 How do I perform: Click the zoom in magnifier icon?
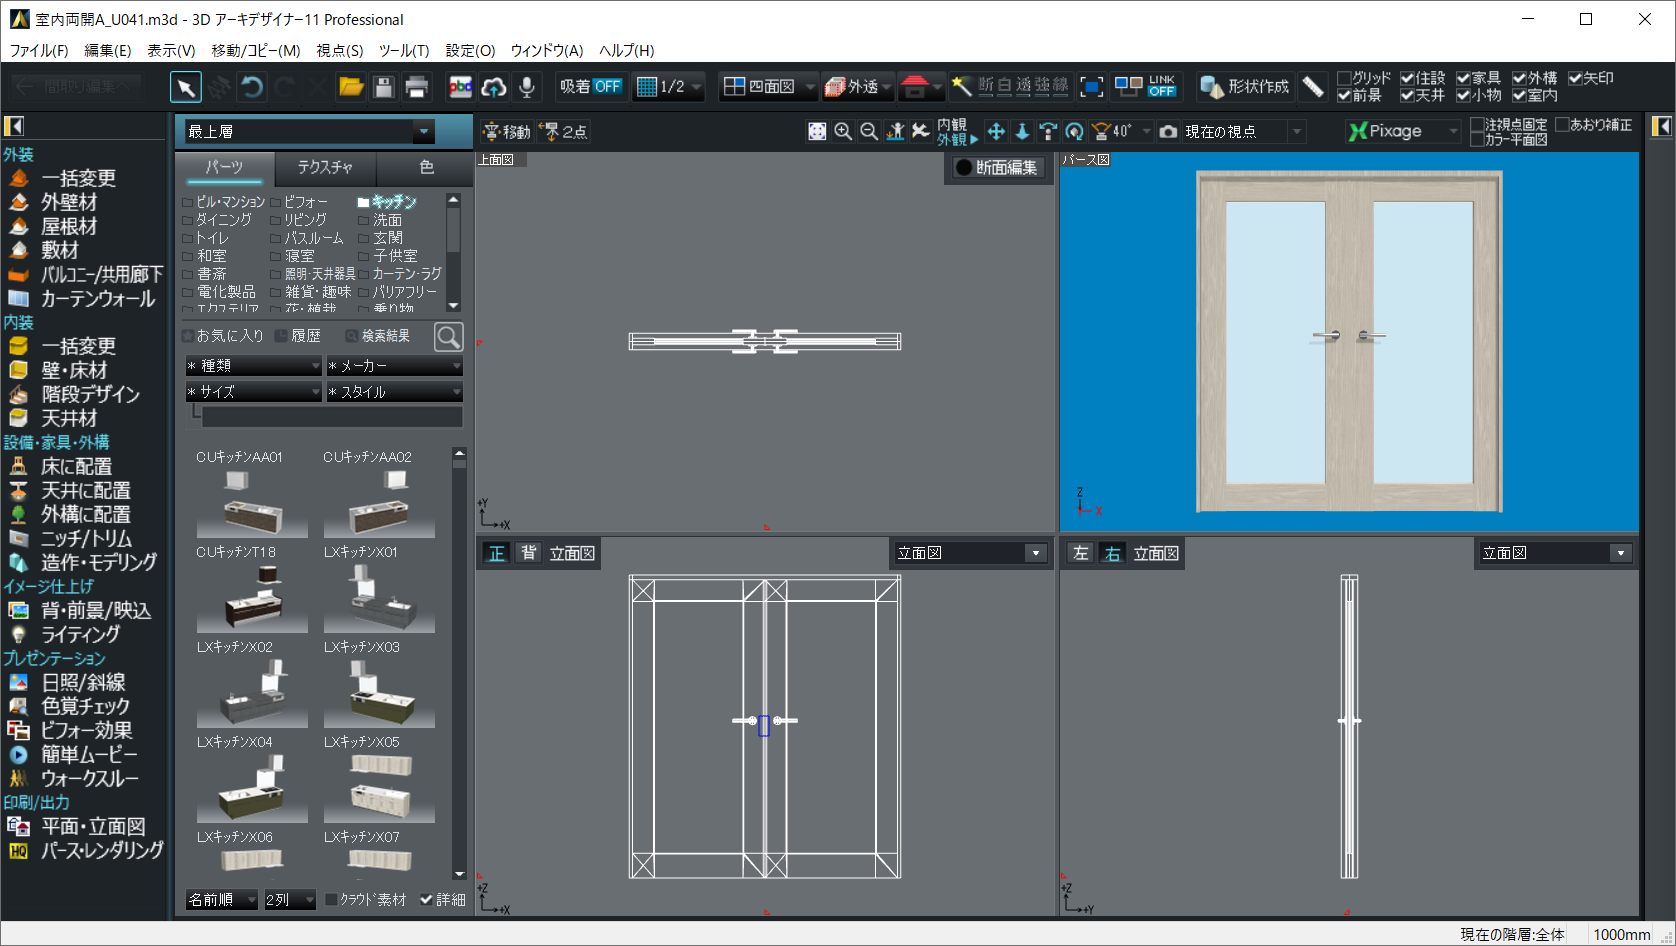[843, 132]
